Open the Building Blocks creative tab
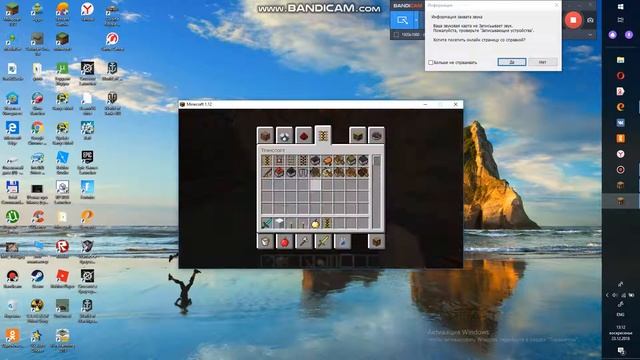 click(x=265, y=136)
